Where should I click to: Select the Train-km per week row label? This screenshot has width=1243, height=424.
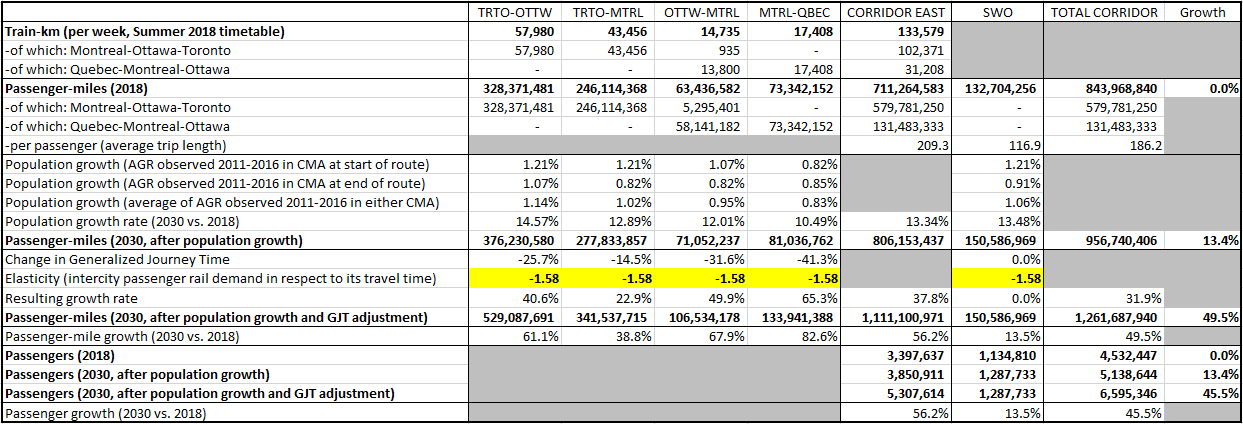(145, 32)
